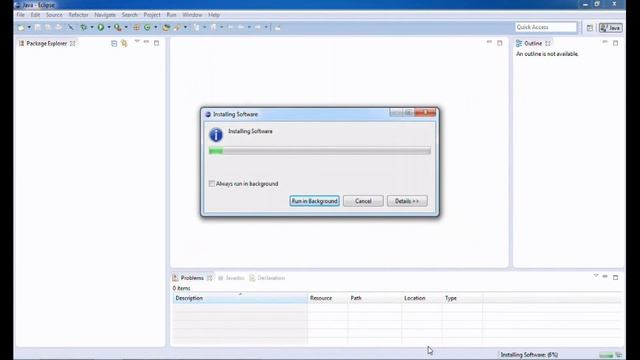Click the Location column header
Viewport: 640px width, 360px height.
pyautogui.click(x=422, y=298)
